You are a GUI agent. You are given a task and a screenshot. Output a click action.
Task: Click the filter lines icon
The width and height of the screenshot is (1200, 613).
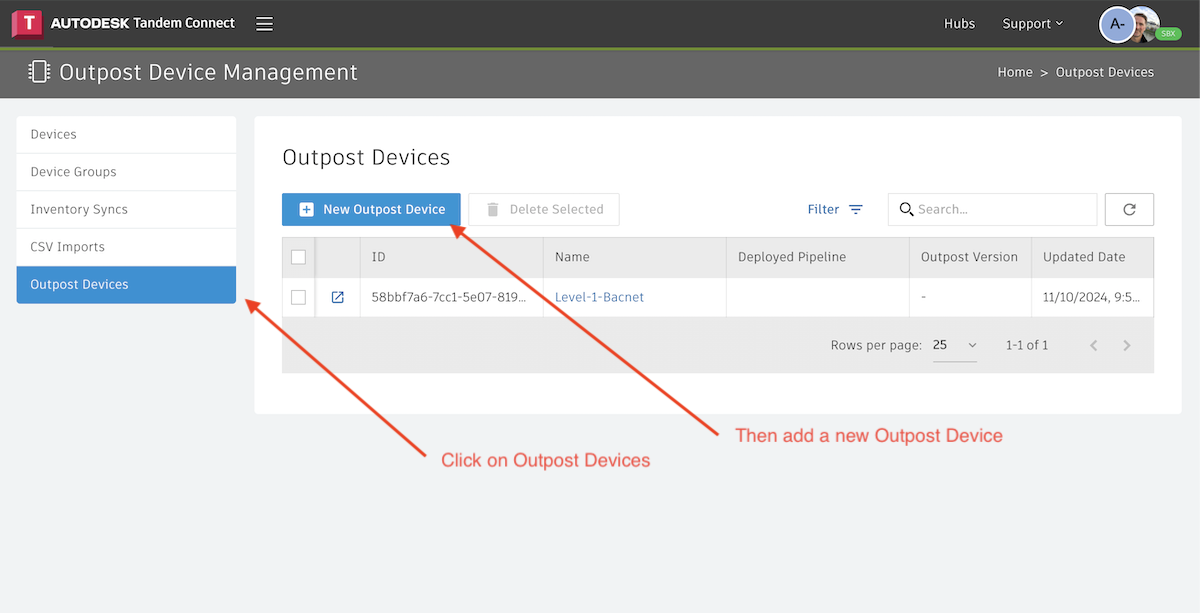pos(856,209)
